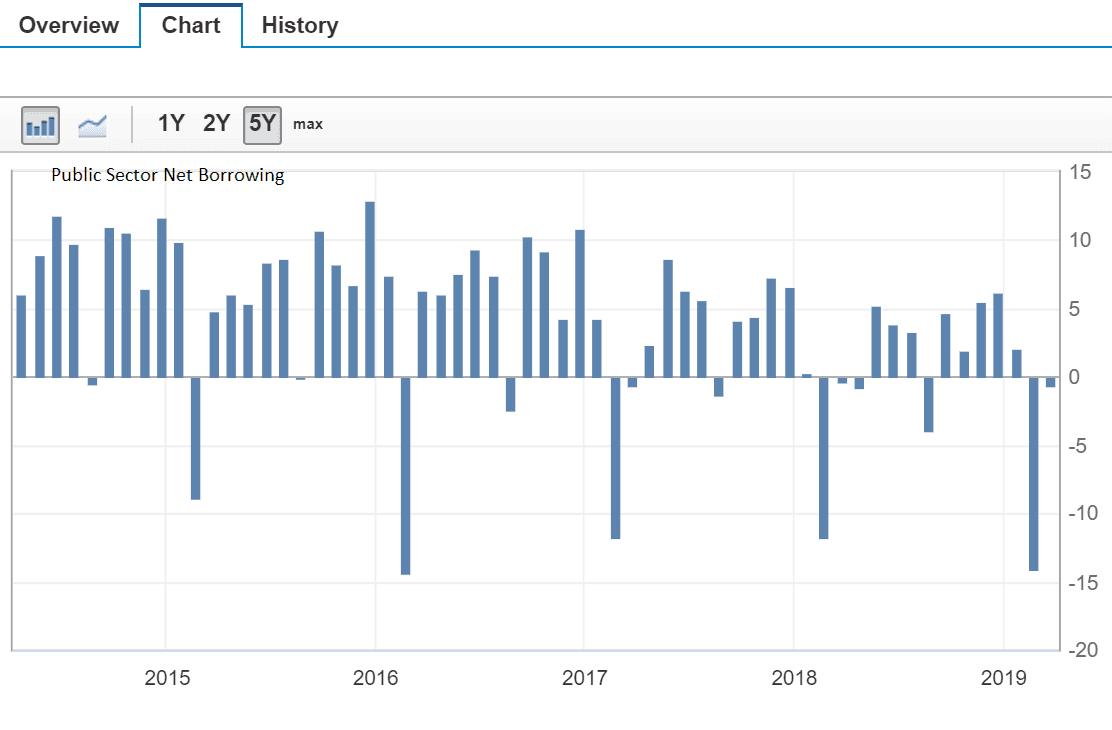The width and height of the screenshot is (1112, 730).
Task: Click the large negative bar in early 2019
Action: [x=1033, y=473]
